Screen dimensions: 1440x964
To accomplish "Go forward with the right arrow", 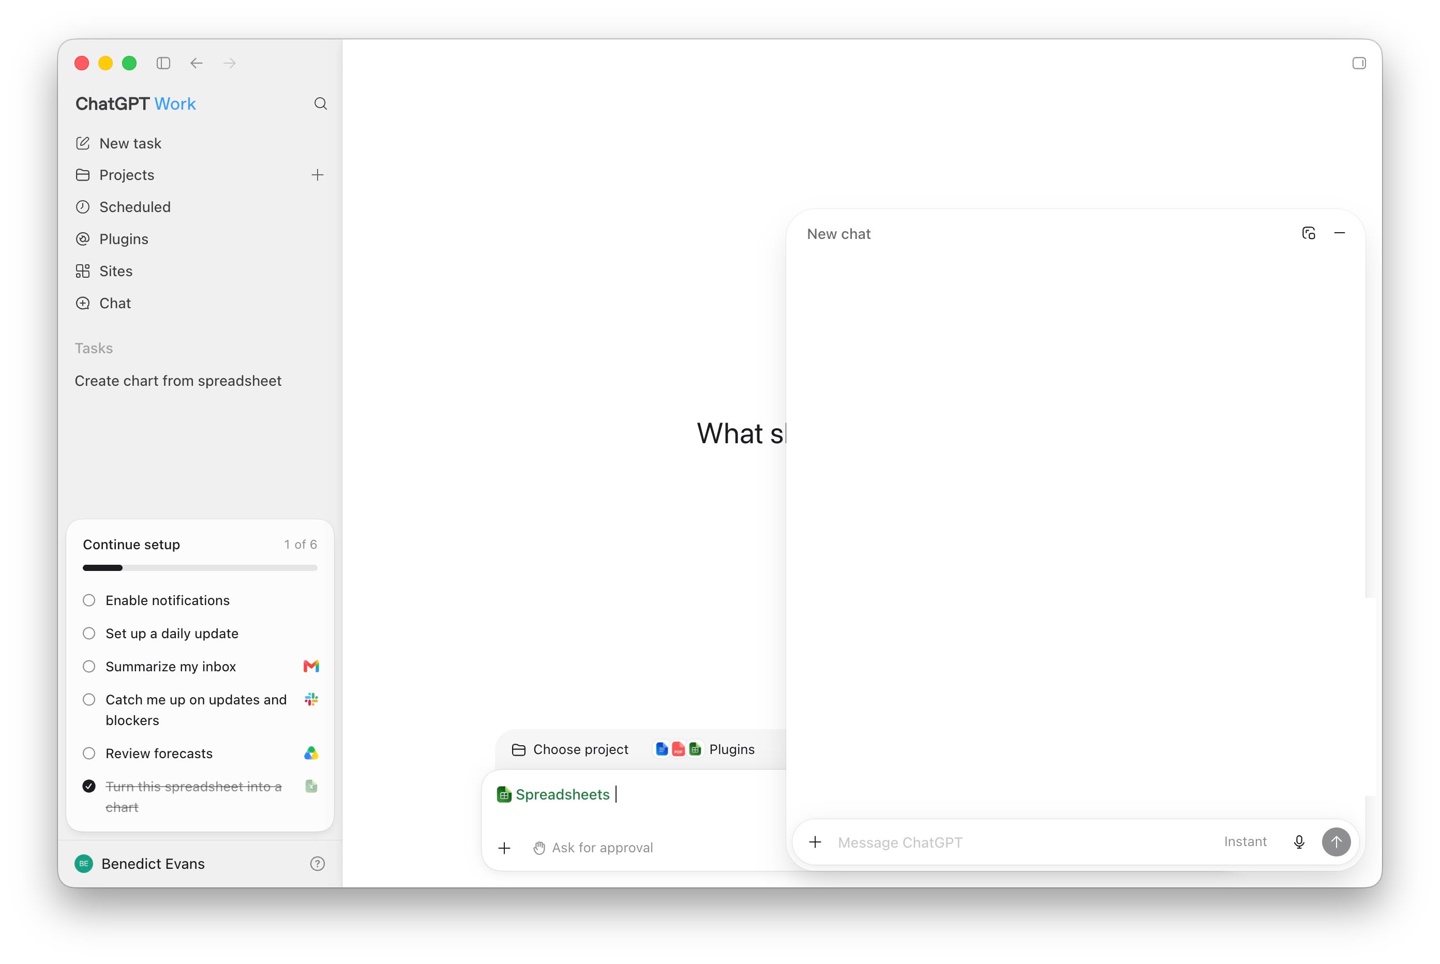I will tap(230, 63).
